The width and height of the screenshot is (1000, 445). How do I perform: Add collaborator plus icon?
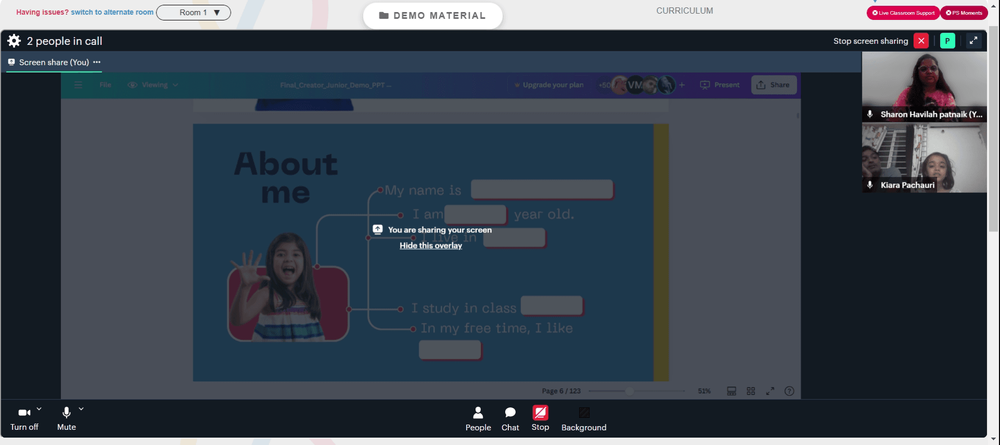click(682, 85)
